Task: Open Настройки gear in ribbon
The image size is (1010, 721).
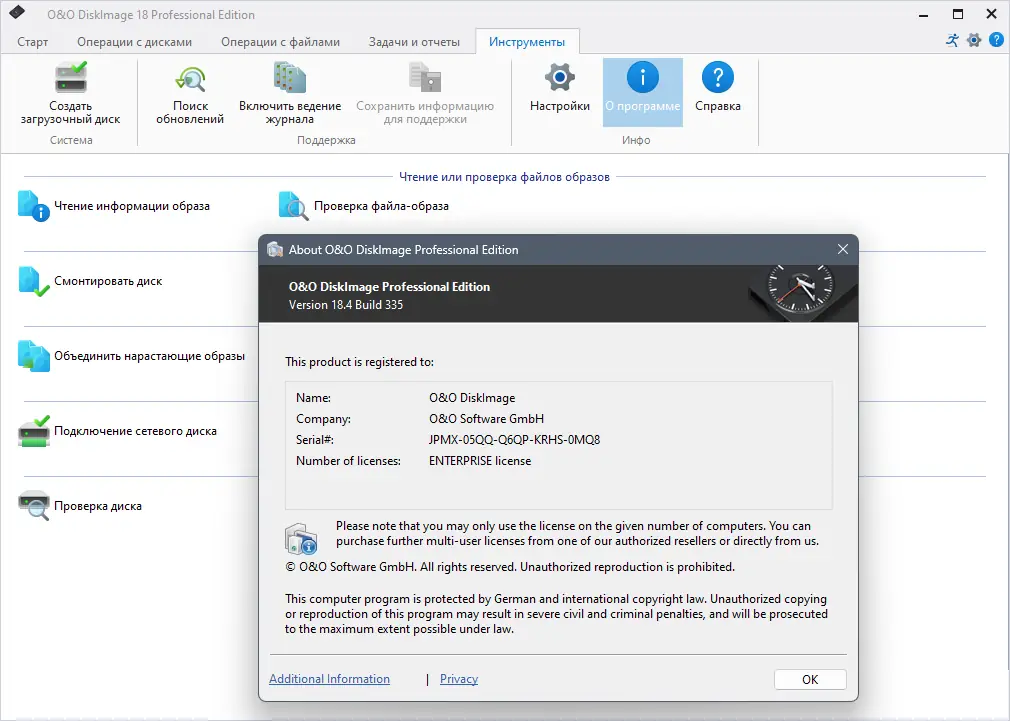Action: pyautogui.click(x=560, y=77)
